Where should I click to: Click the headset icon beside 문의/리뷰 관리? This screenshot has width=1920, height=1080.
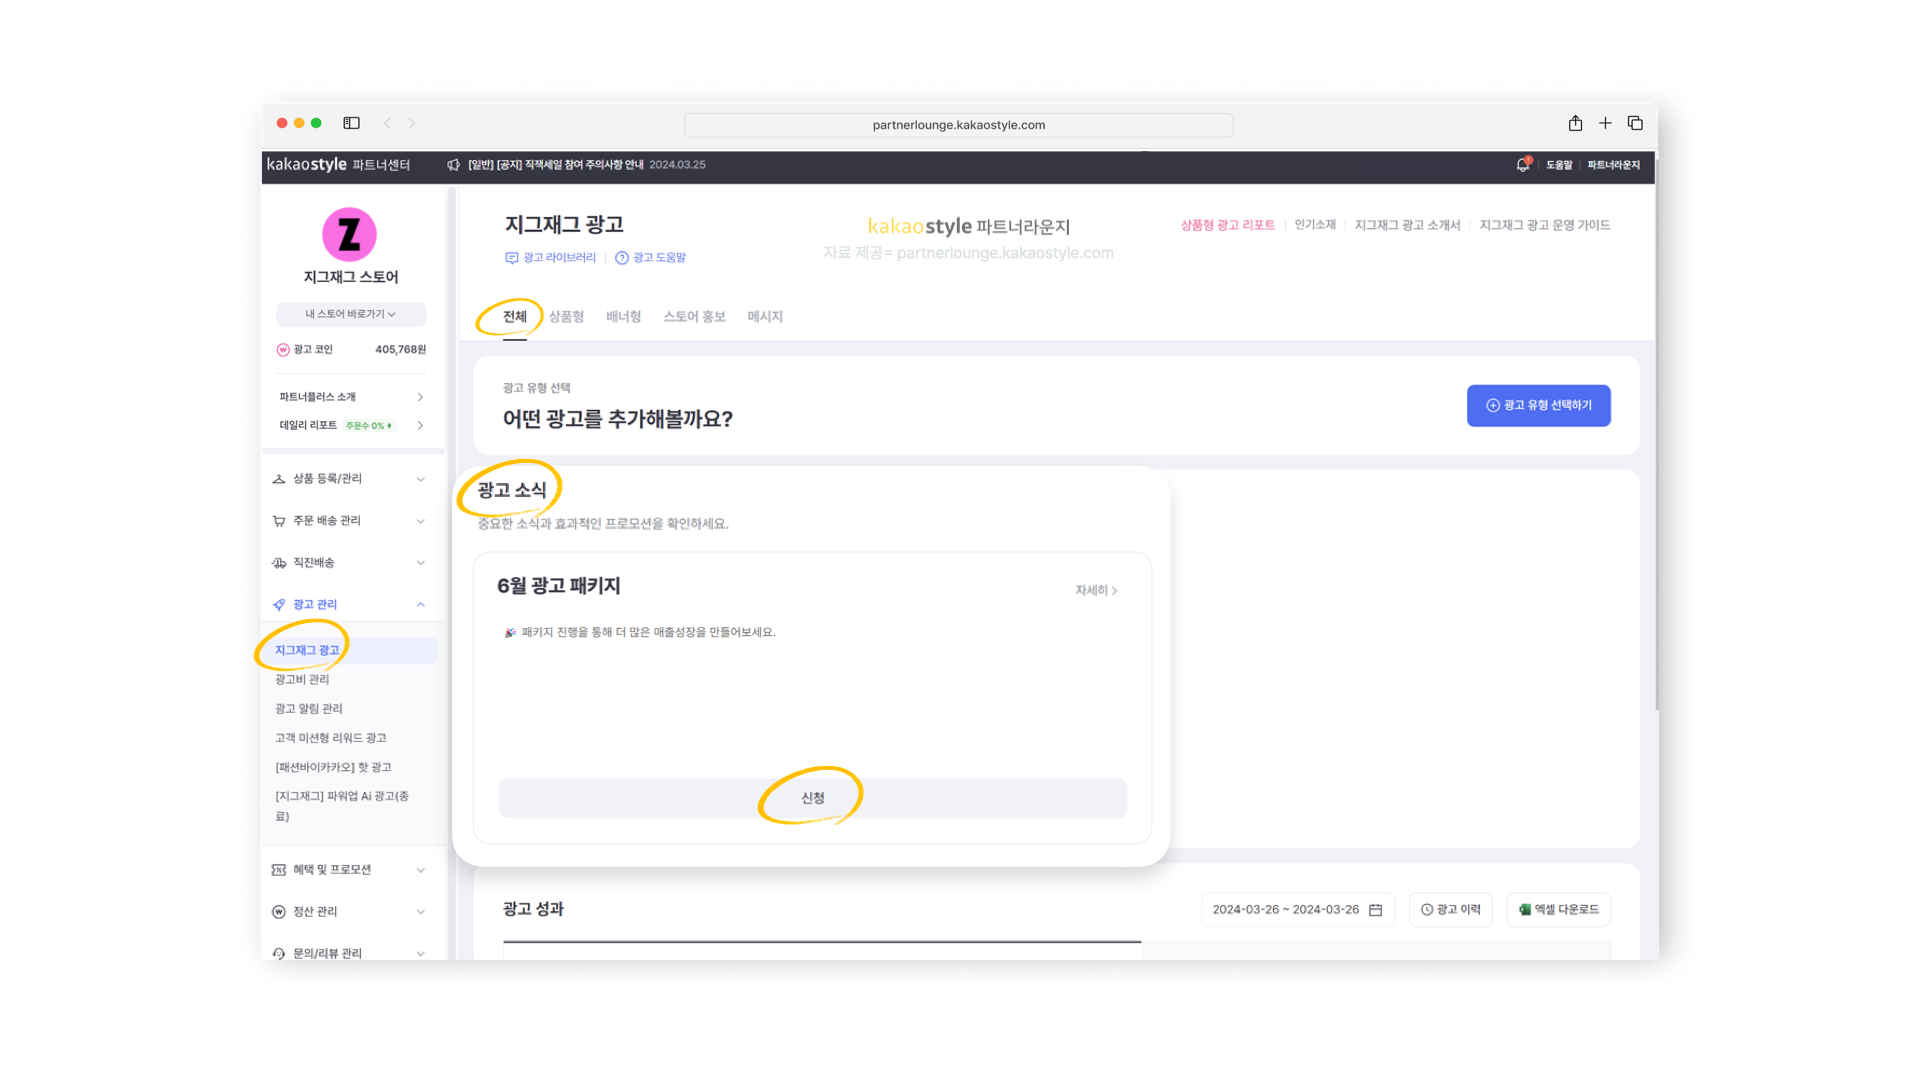(x=279, y=954)
